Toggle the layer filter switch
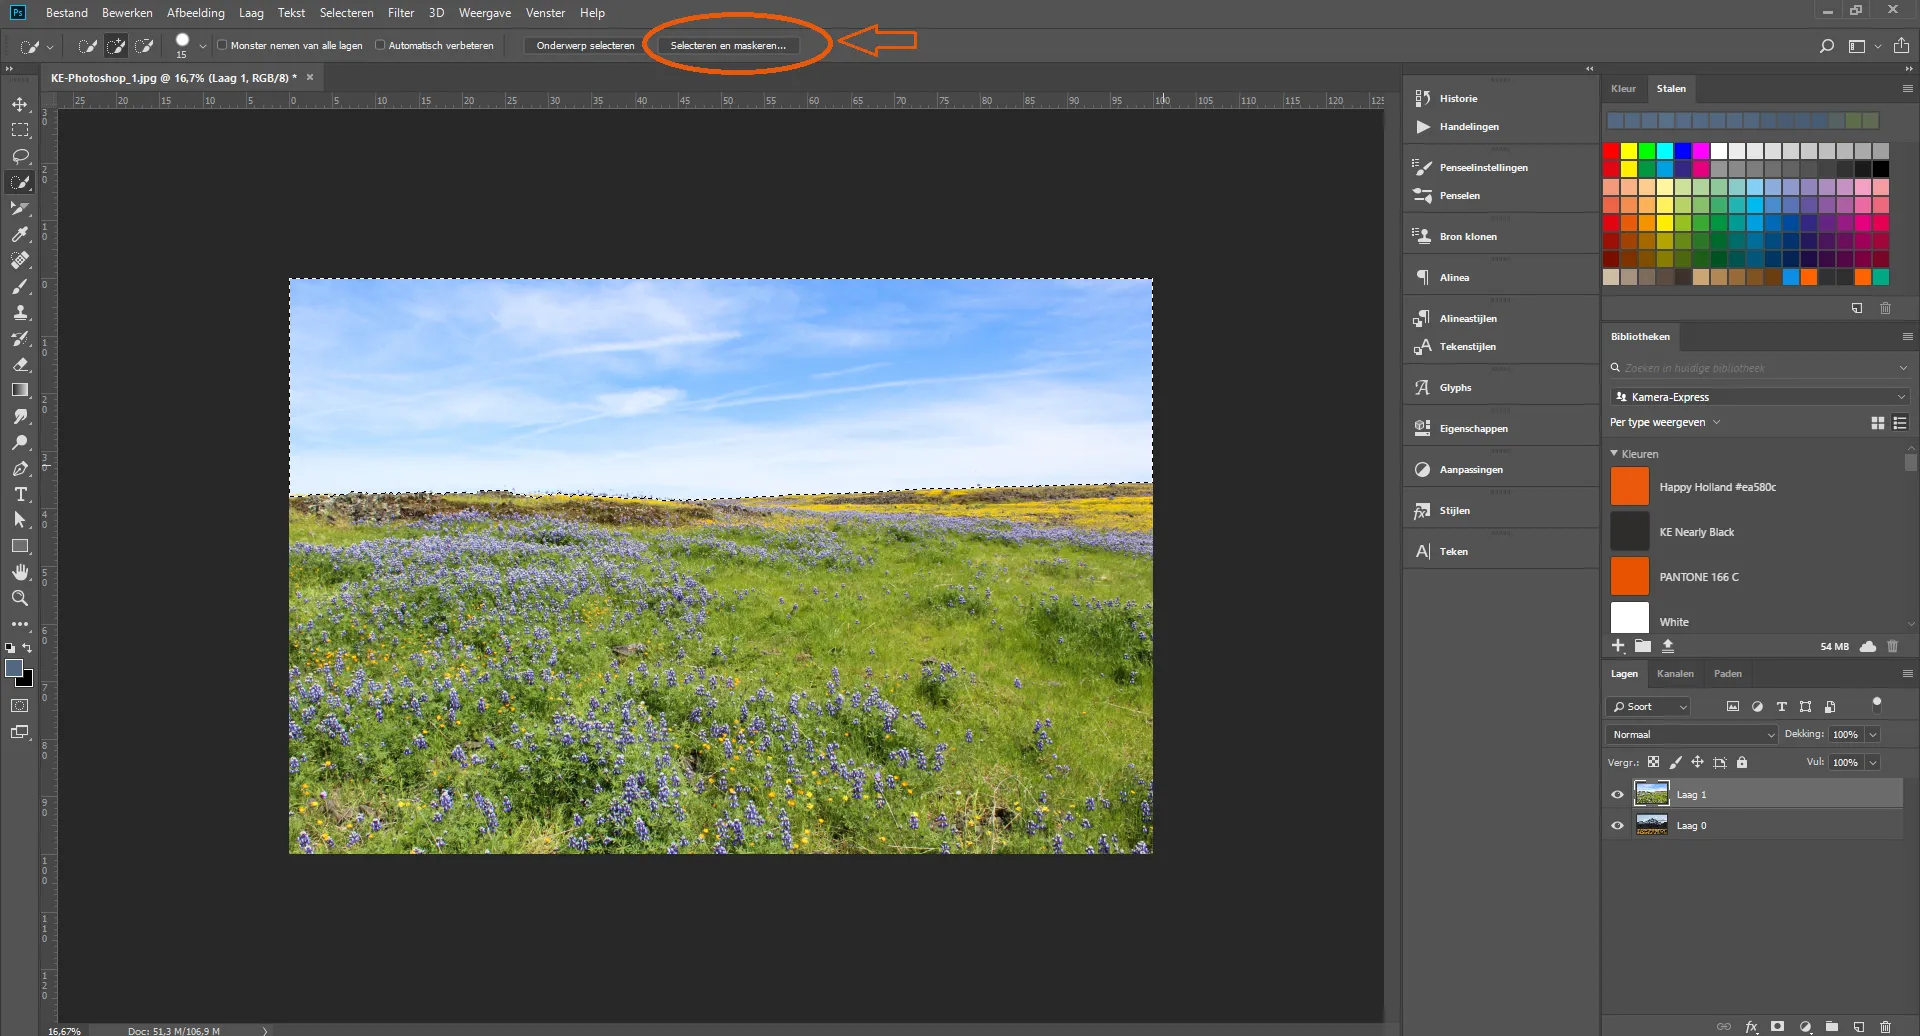 click(x=1877, y=705)
